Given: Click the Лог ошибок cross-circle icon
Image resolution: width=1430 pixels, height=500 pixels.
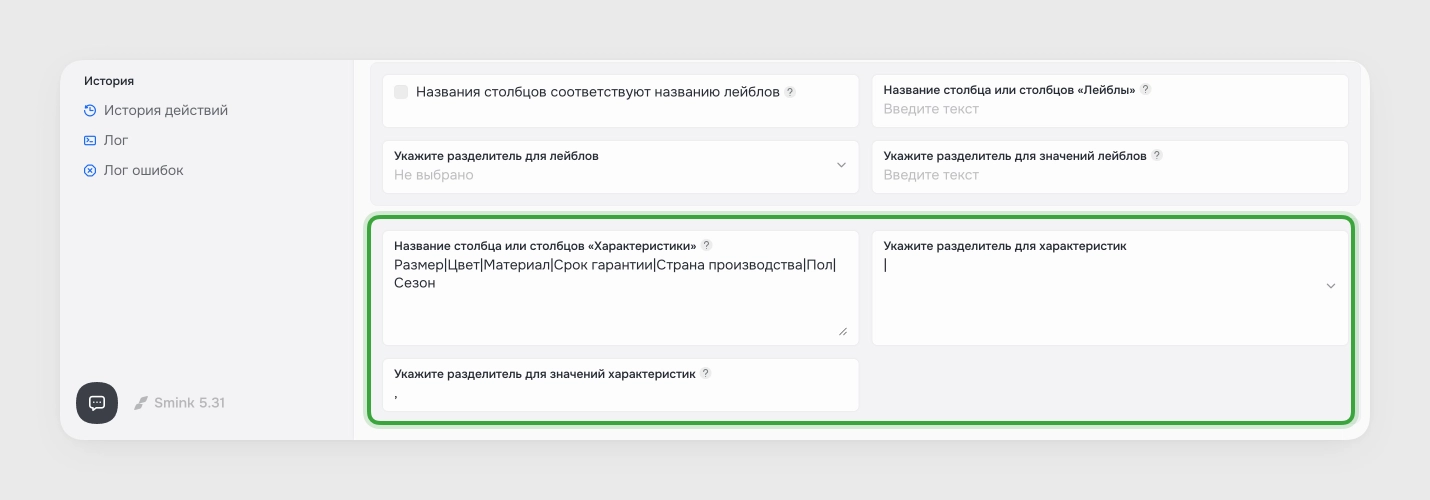Looking at the screenshot, I should click(90, 170).
